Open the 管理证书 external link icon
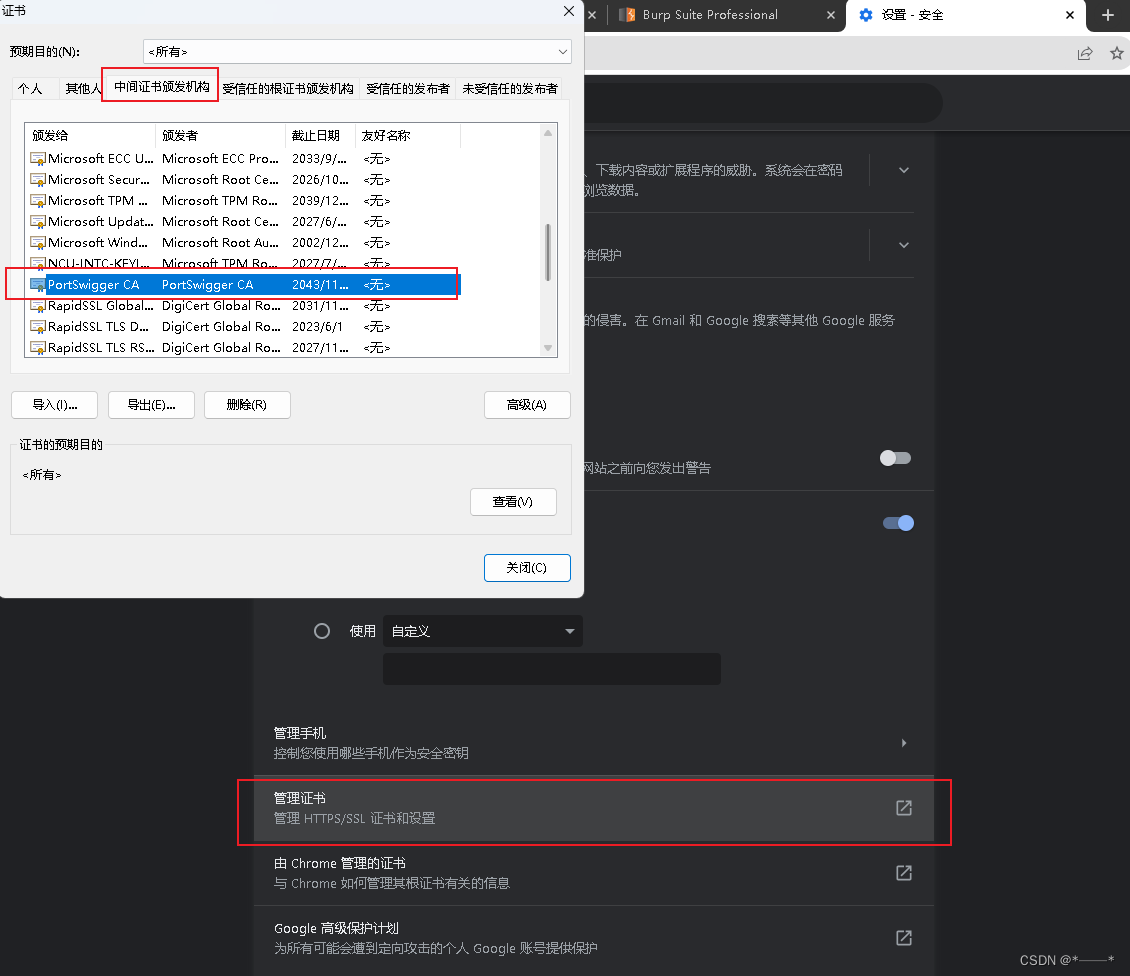Screen dimensions: 1130x976 tap(904, 808)
